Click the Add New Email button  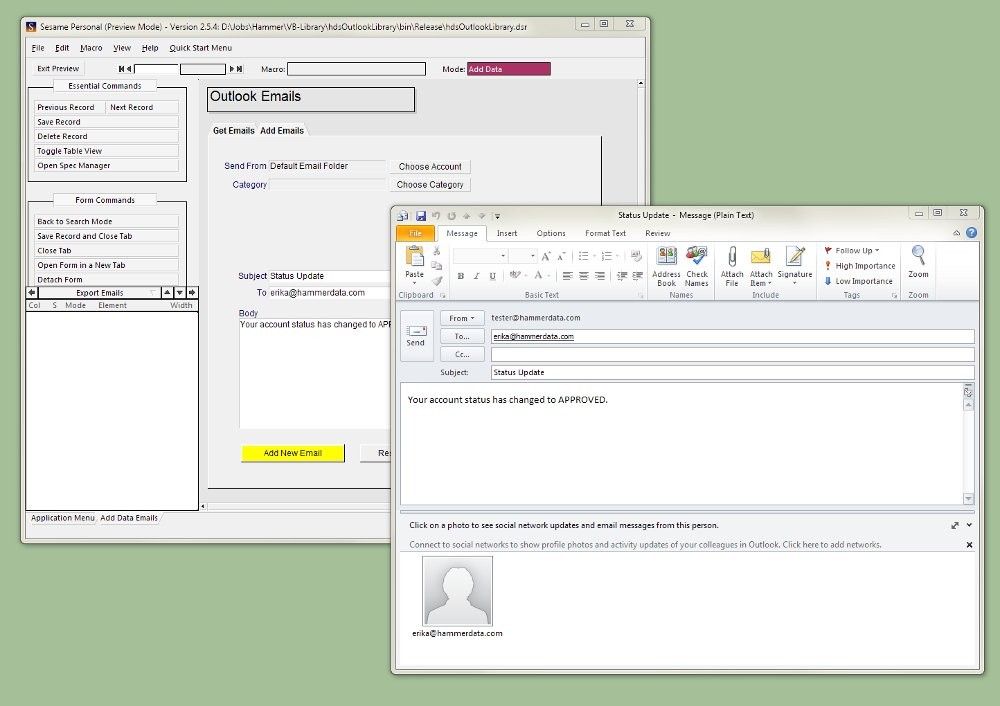click(x=293, y=453)
